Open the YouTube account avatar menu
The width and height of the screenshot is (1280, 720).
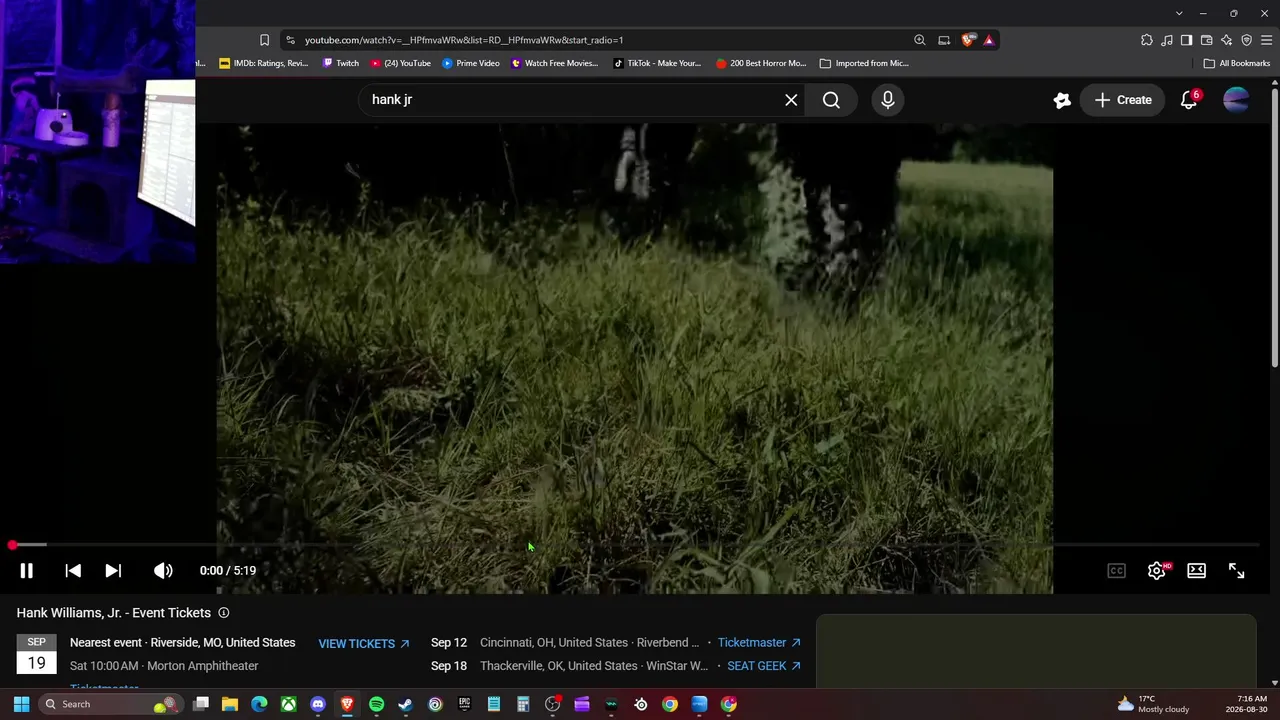point(1236,100)
